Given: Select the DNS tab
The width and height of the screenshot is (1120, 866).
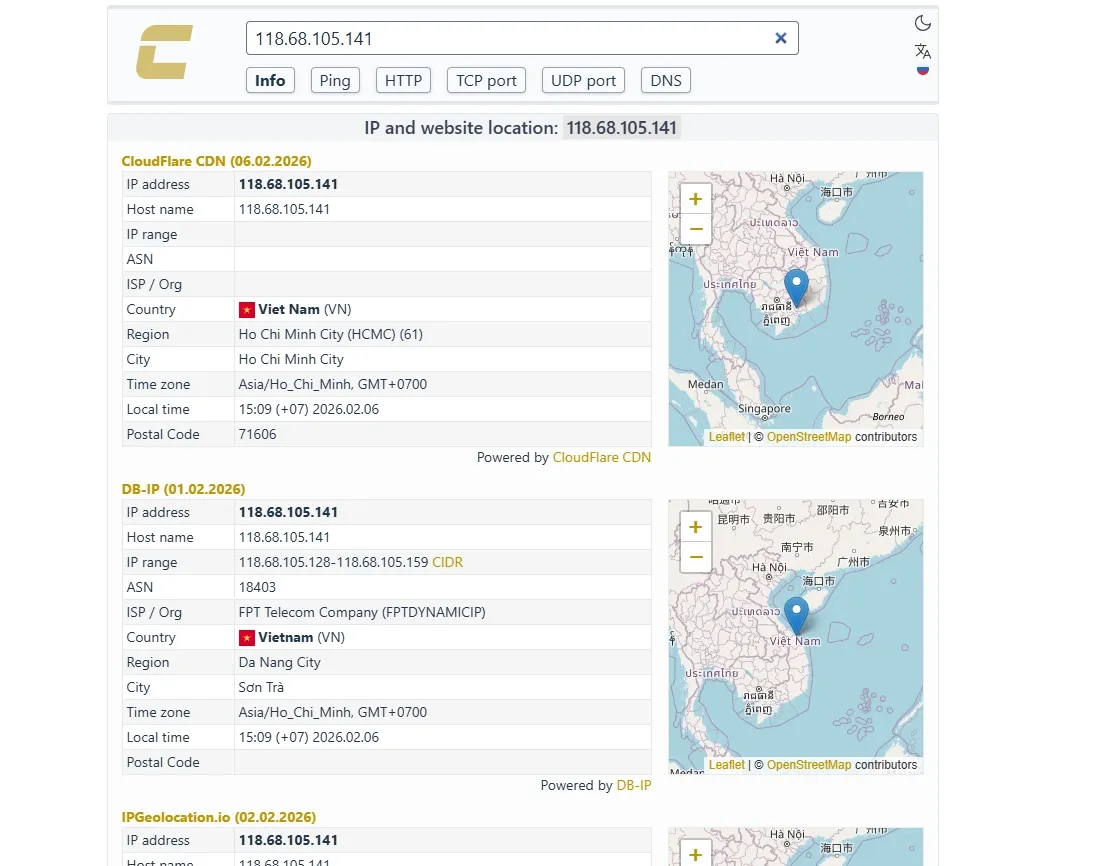Looking at the screenshot, I should (665, 81).
